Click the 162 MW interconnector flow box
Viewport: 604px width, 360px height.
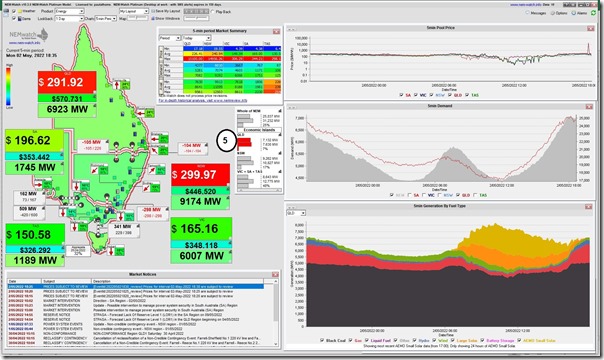click(x=29, y=197)
